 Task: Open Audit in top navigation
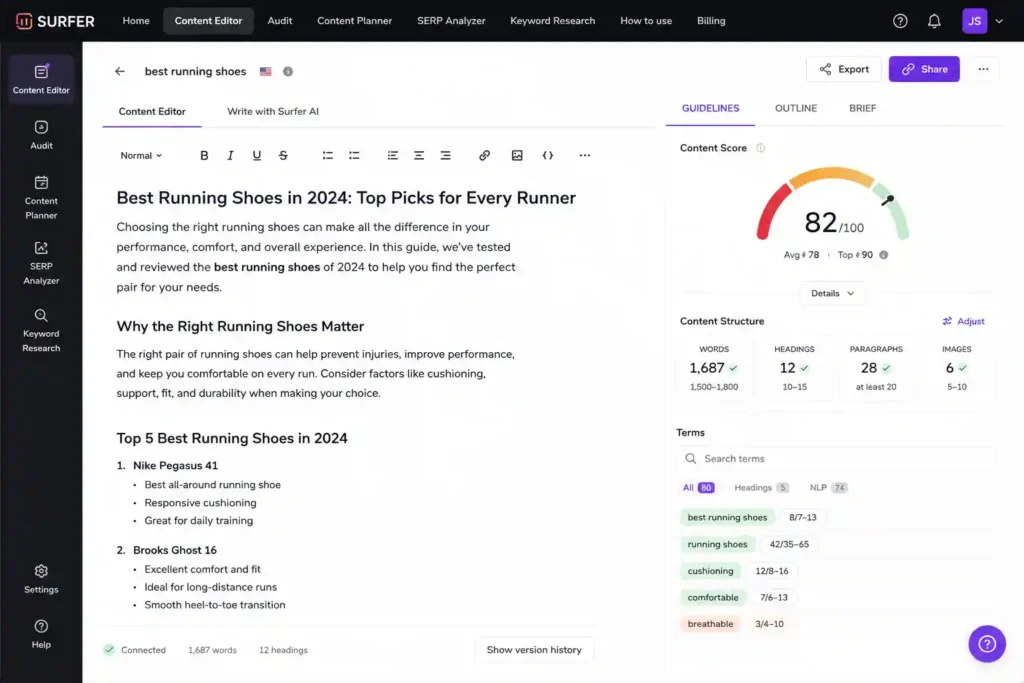pyautogui.click(x=280, y=21)
